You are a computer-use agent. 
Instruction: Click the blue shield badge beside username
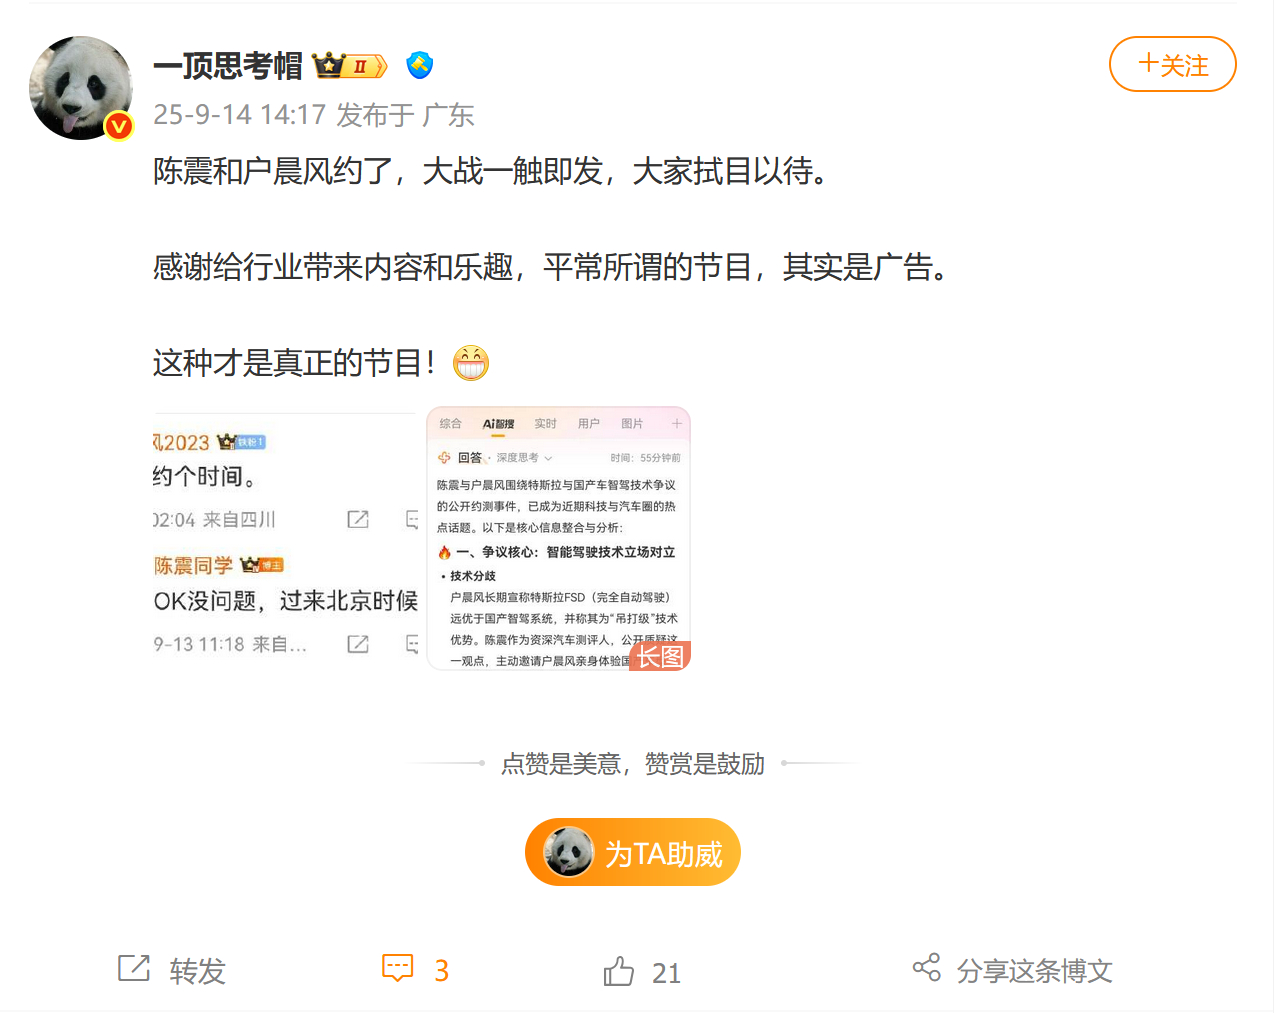click(420, 66)
